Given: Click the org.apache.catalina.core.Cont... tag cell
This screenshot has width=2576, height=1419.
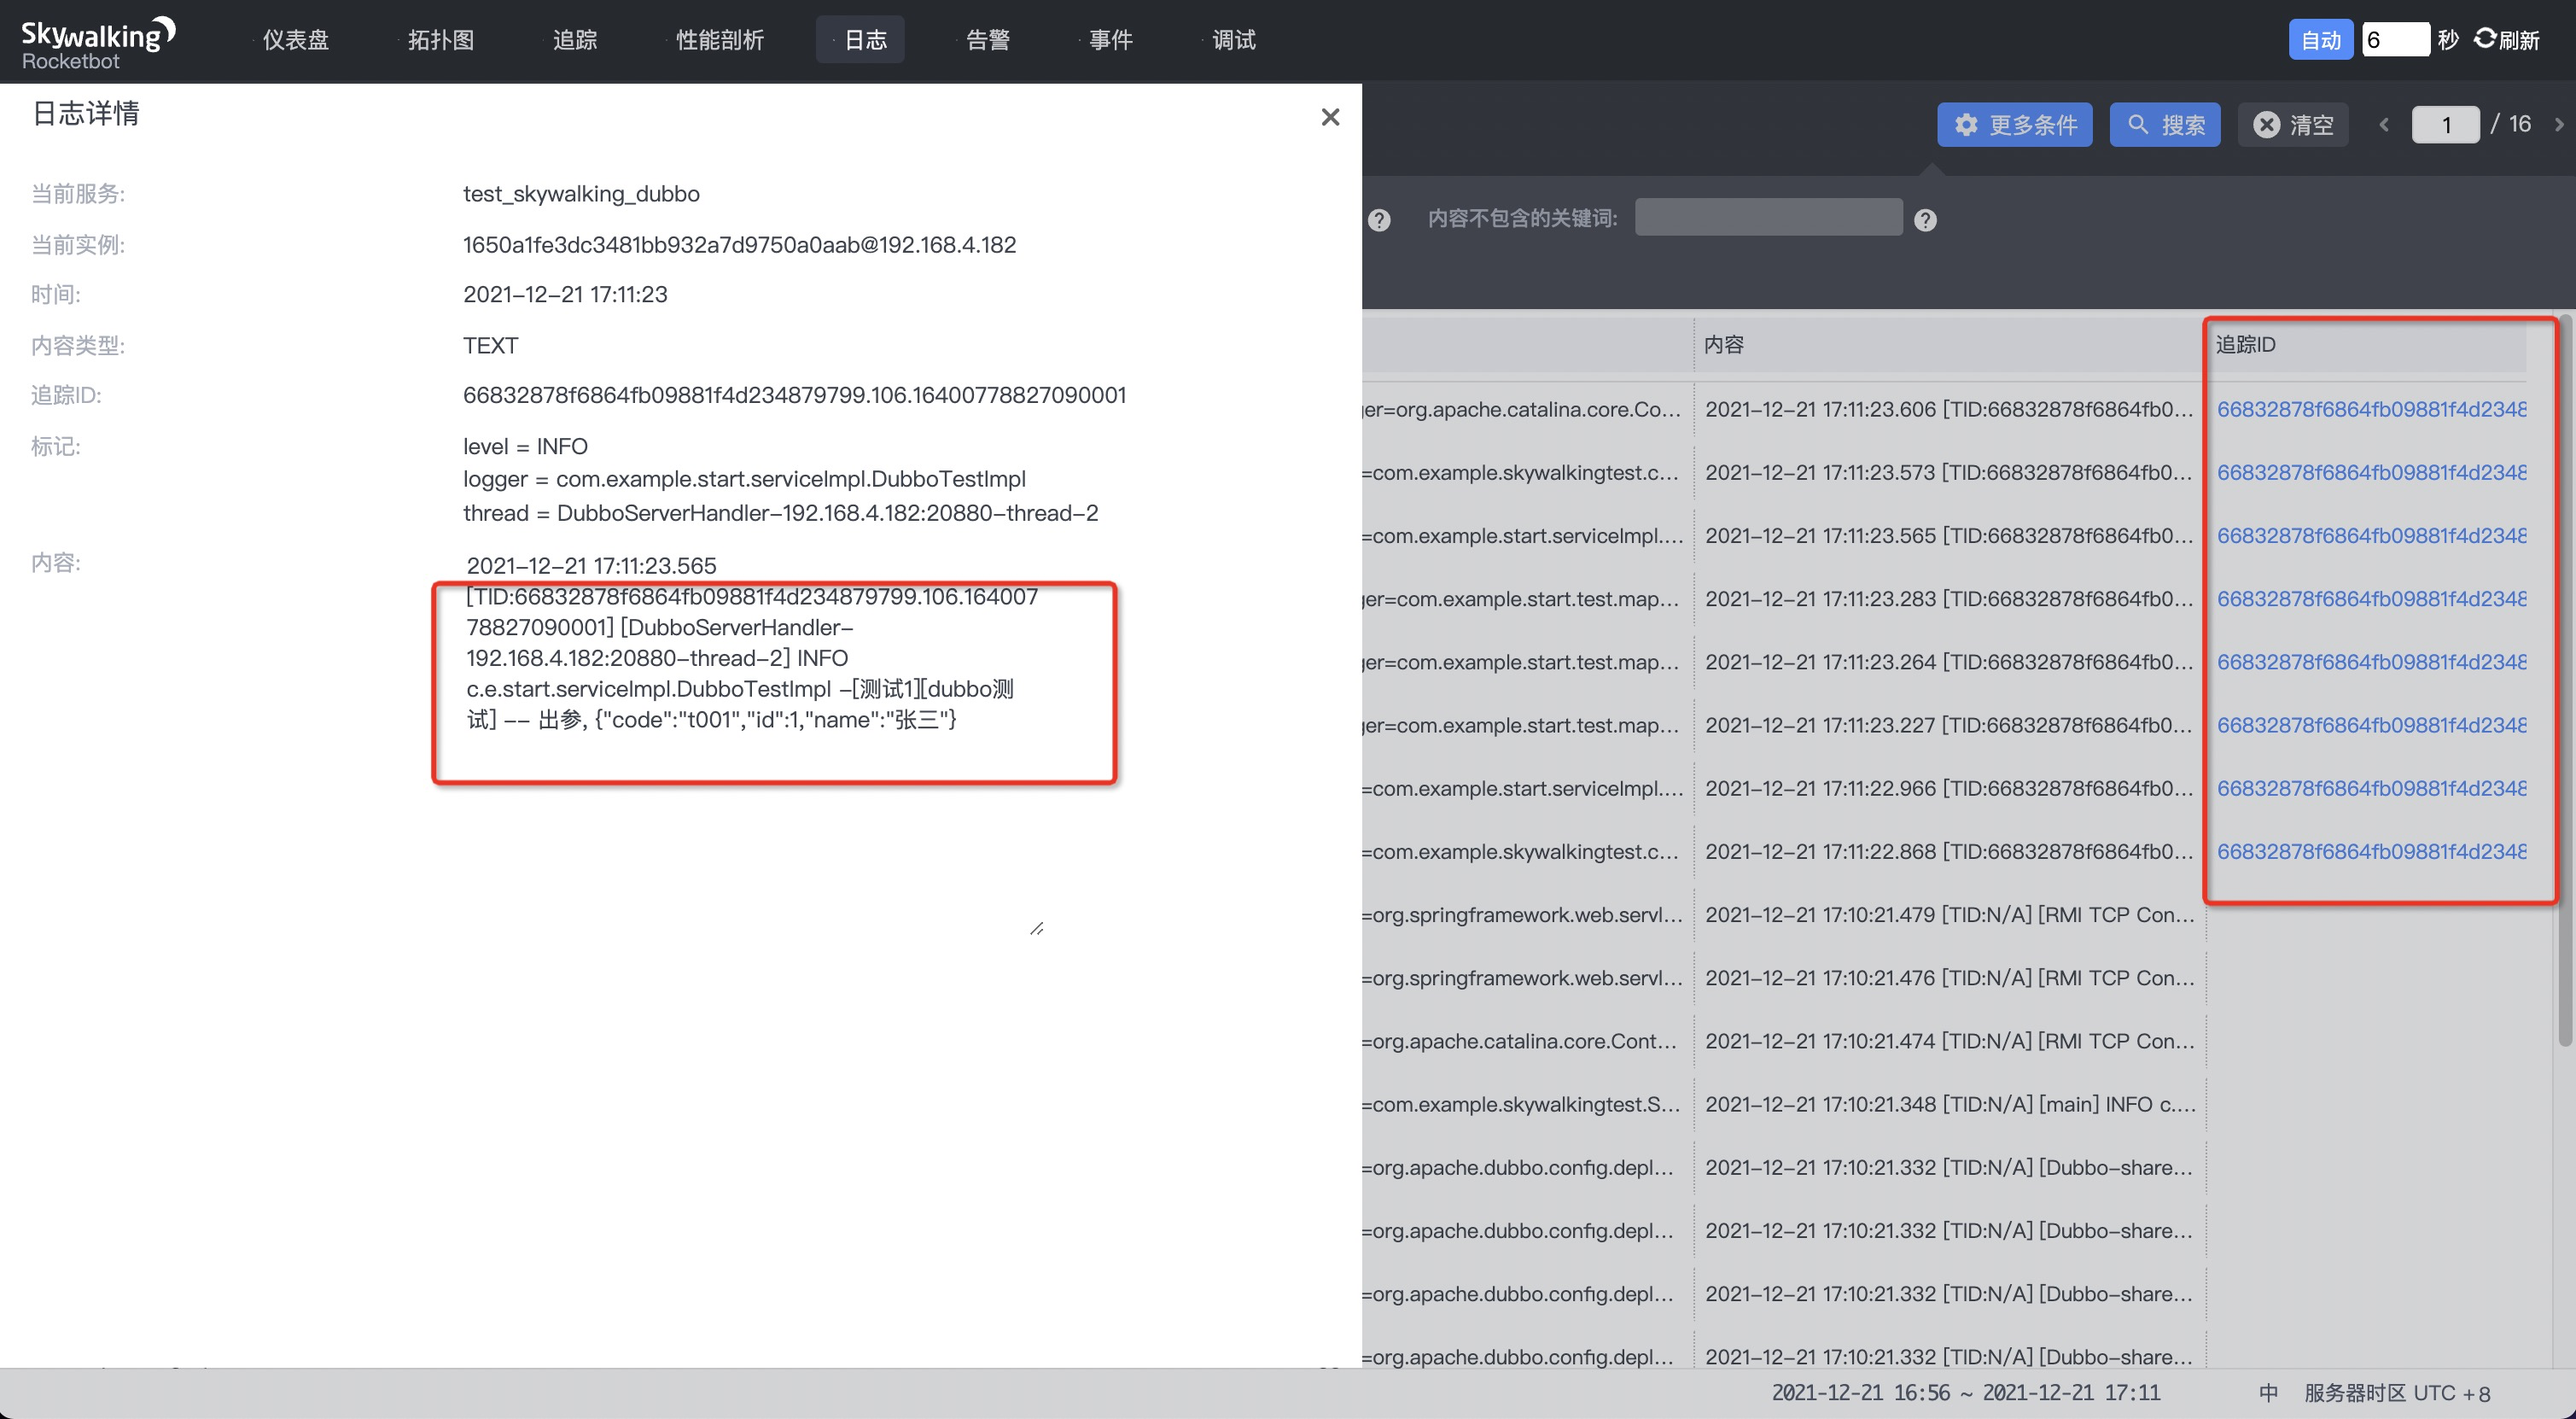Looking at the screenshot, I should tap(1520, 1041).
